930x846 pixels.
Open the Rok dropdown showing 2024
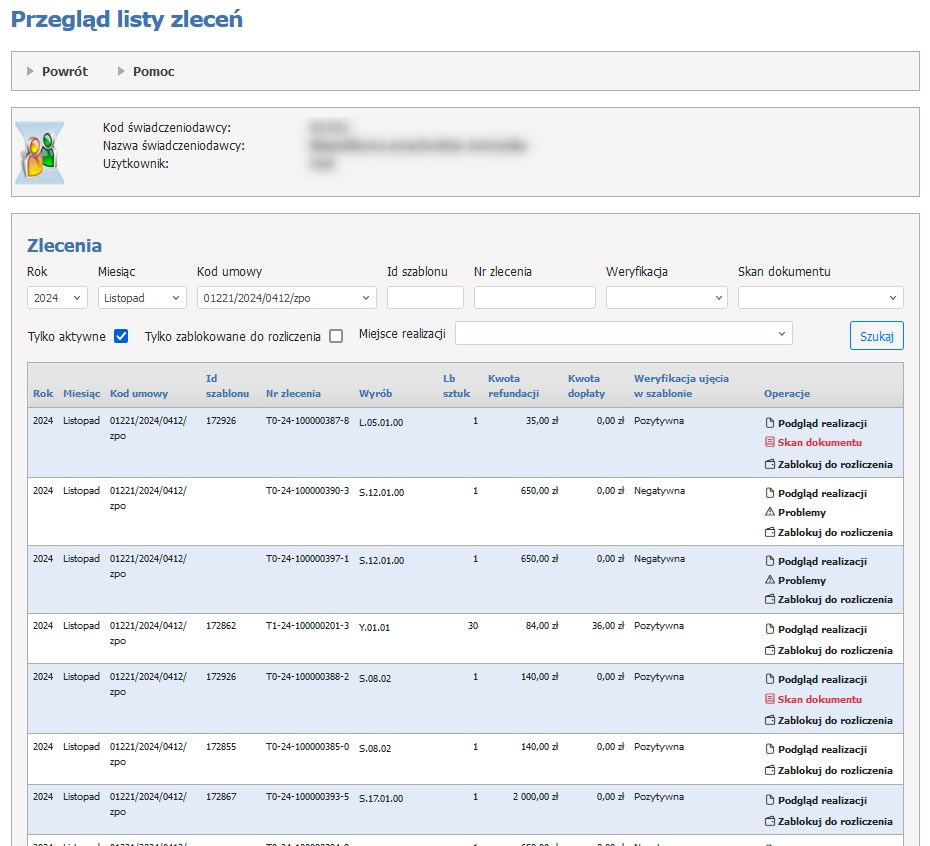coord(57,297)
